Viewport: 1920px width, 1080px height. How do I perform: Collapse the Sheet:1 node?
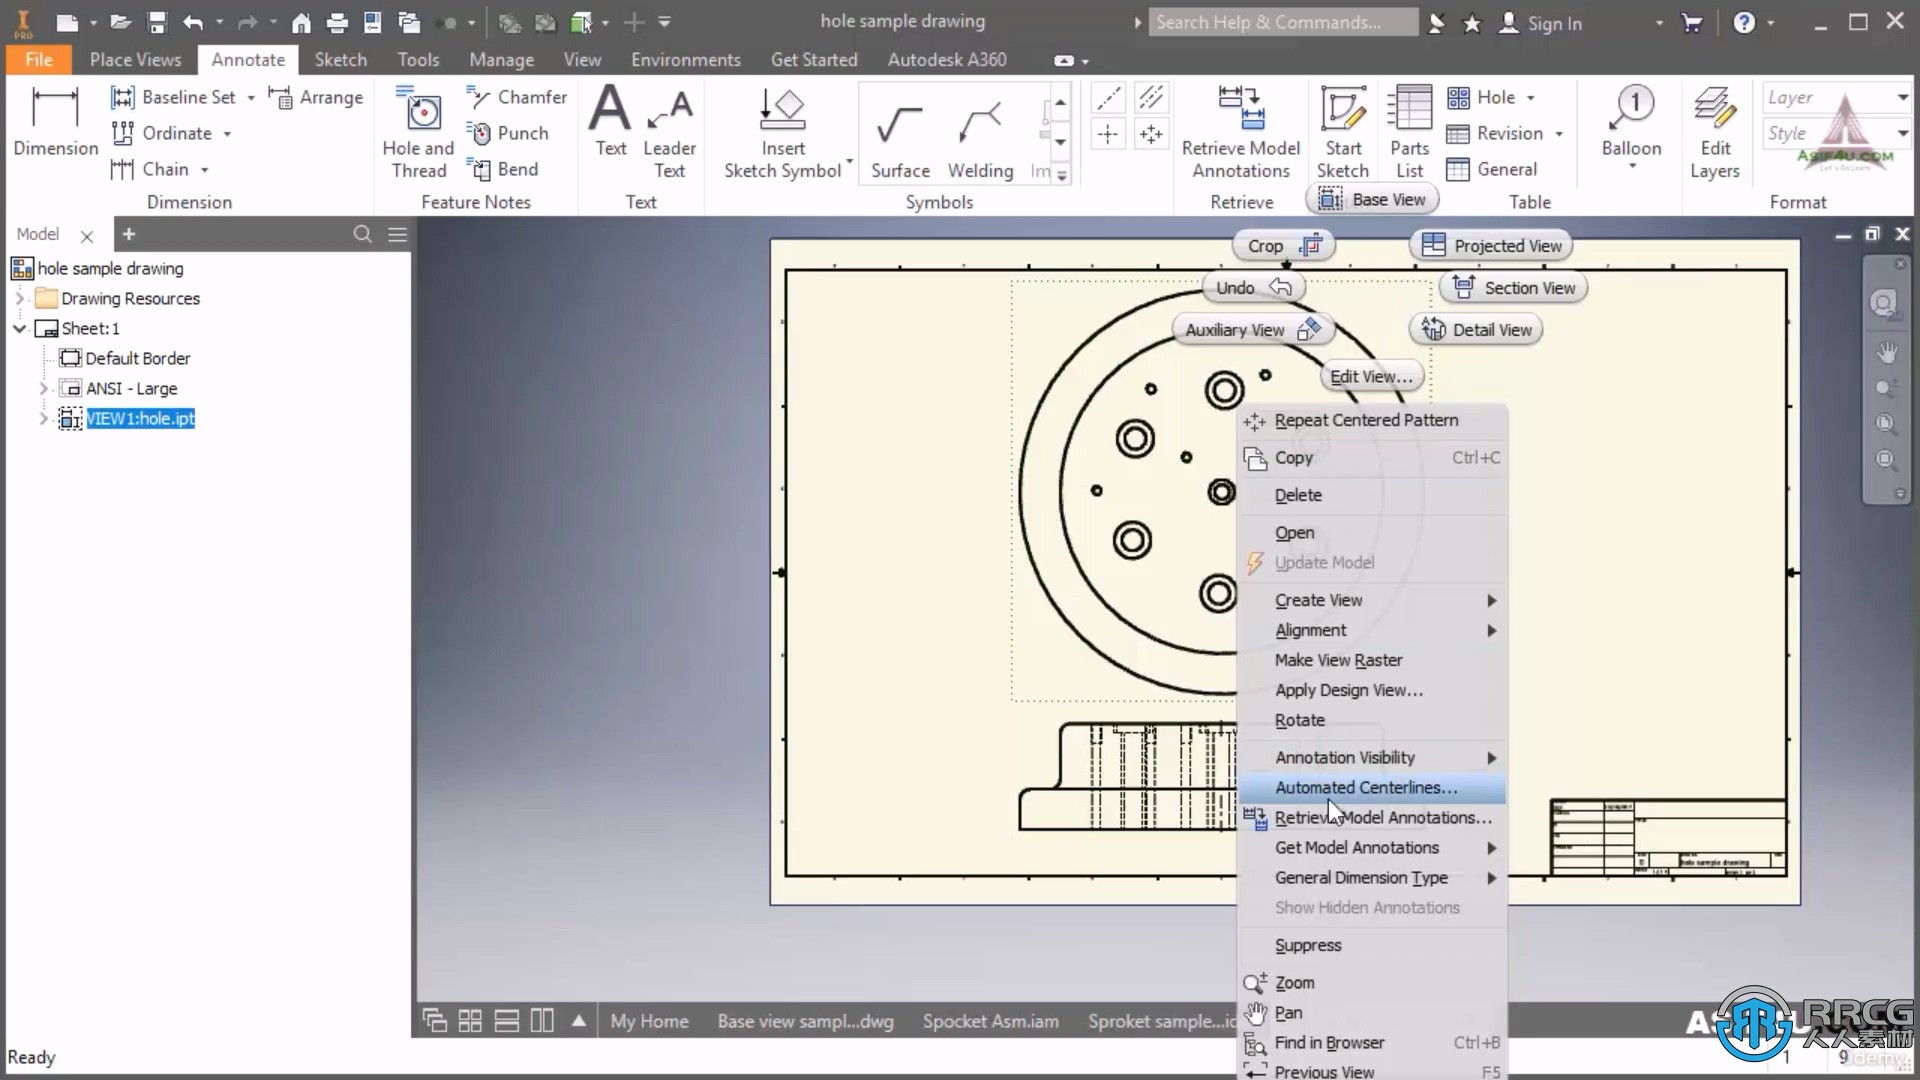tap(20, 328)
